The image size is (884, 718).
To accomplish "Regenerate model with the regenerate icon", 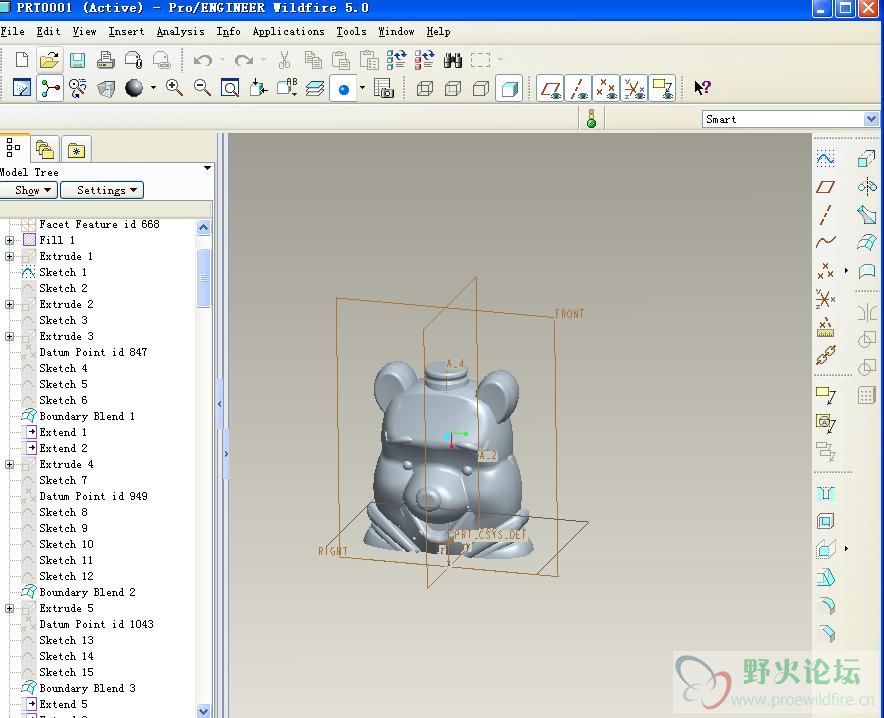I will (x=396, y=60).
